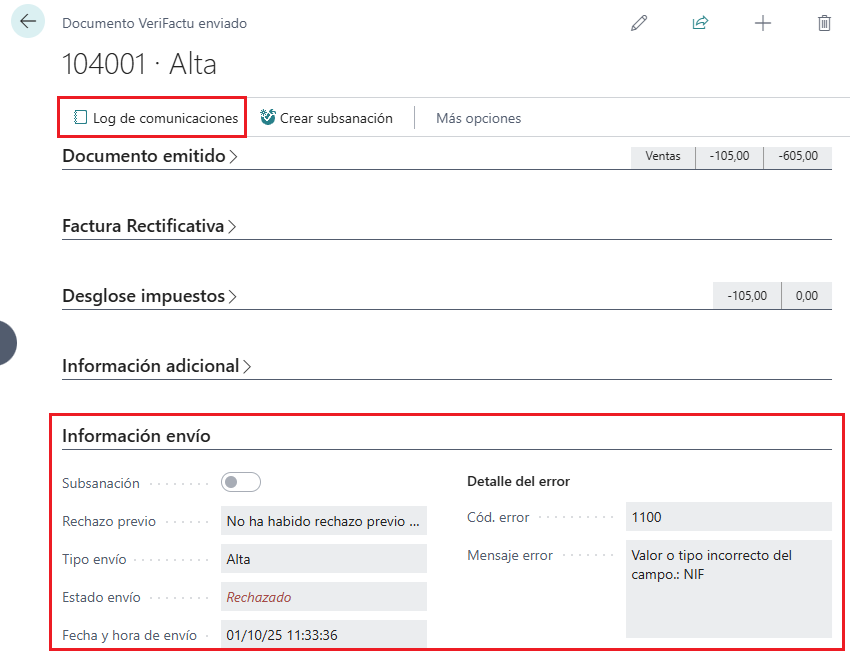Toggle the Subsanación switch

(x=241, y=482)
